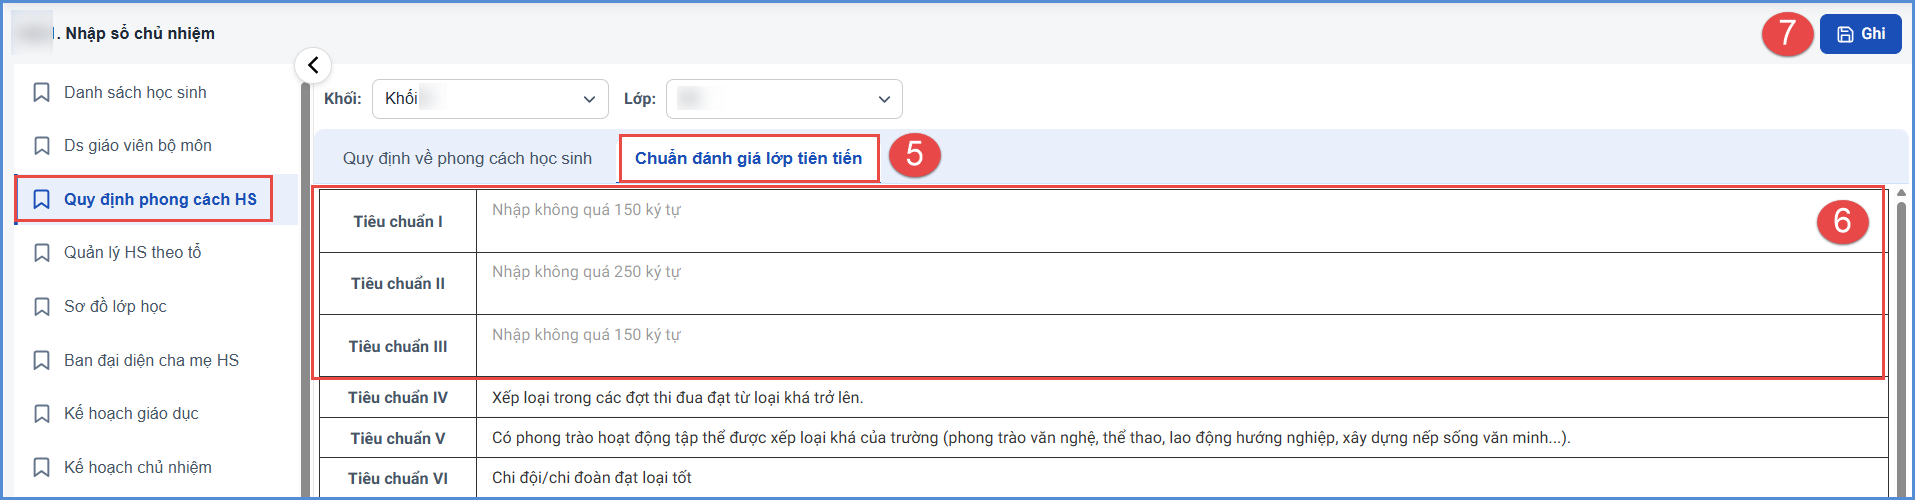Open the Khối dropdown
Image resolution: width=1915 pixels, height=500 pixels.
pos(490,99)
